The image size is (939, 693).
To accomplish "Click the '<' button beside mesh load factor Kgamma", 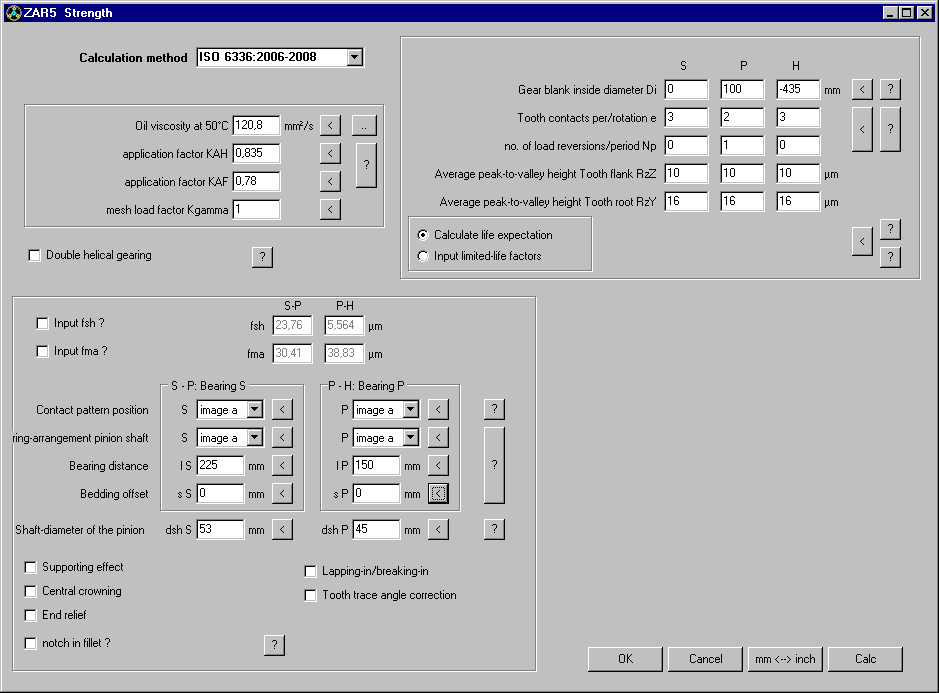I will pyautogui.click(x=331, y=210).
